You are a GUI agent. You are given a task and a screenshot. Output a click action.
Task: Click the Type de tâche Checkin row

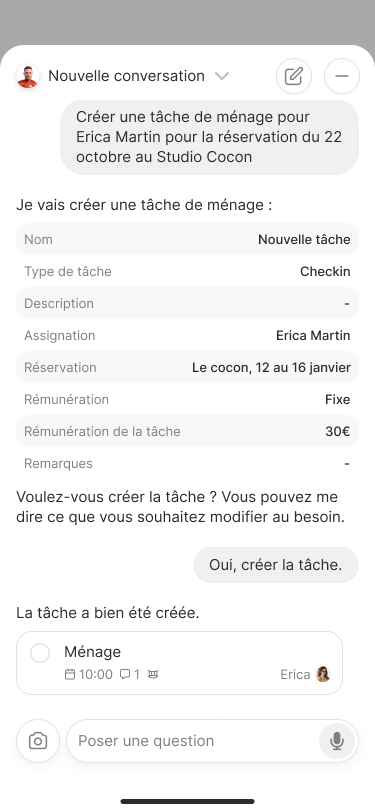188,271
